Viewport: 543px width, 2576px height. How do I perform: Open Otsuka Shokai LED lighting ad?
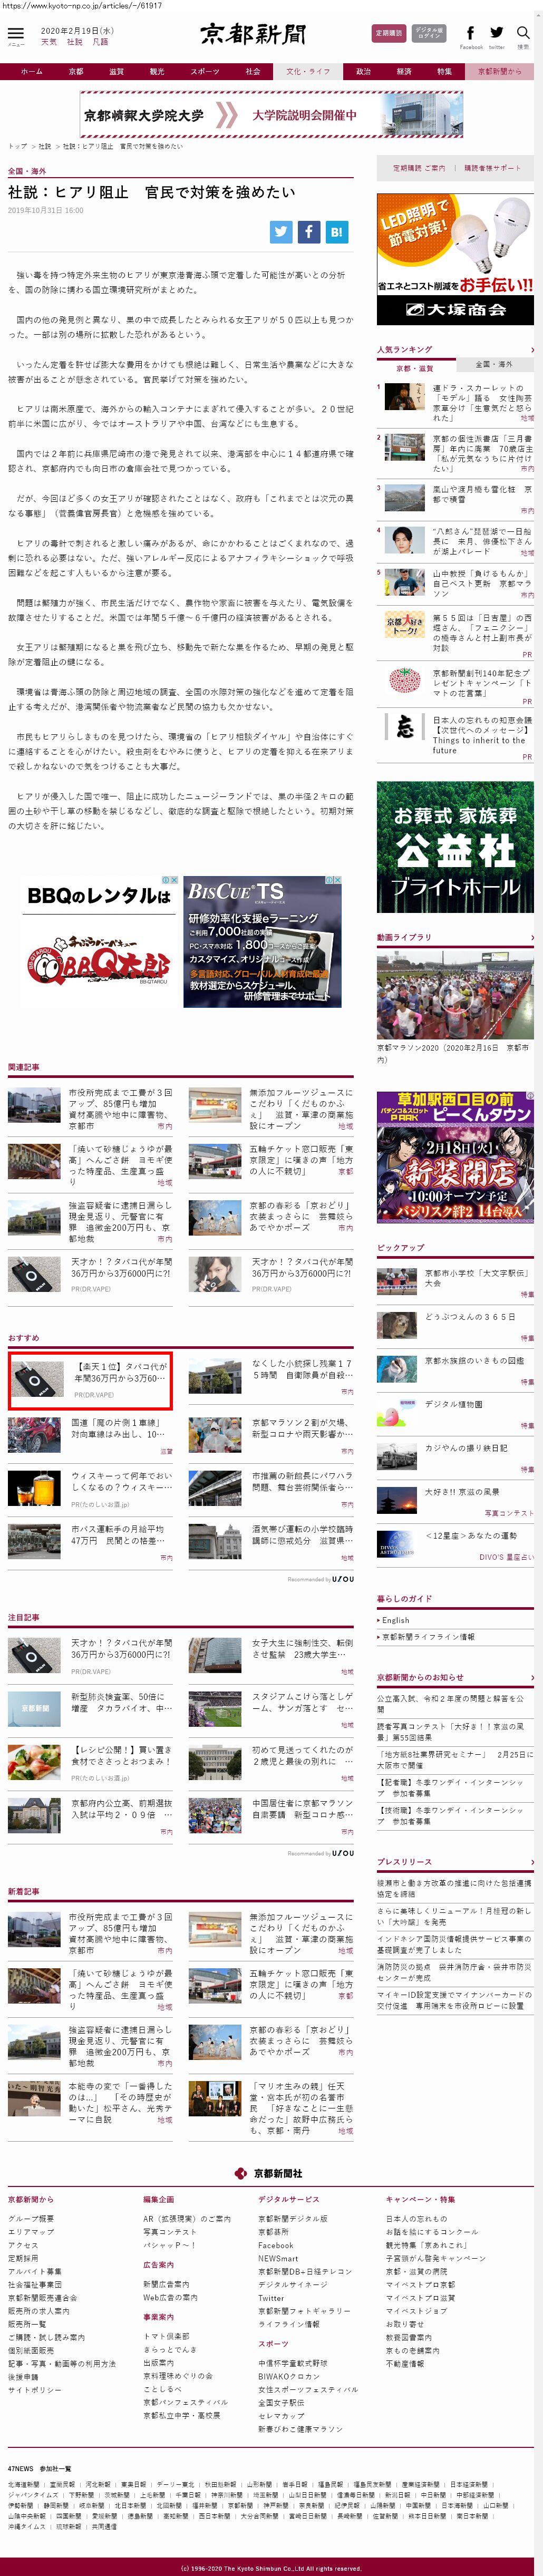tap(455, 258)
